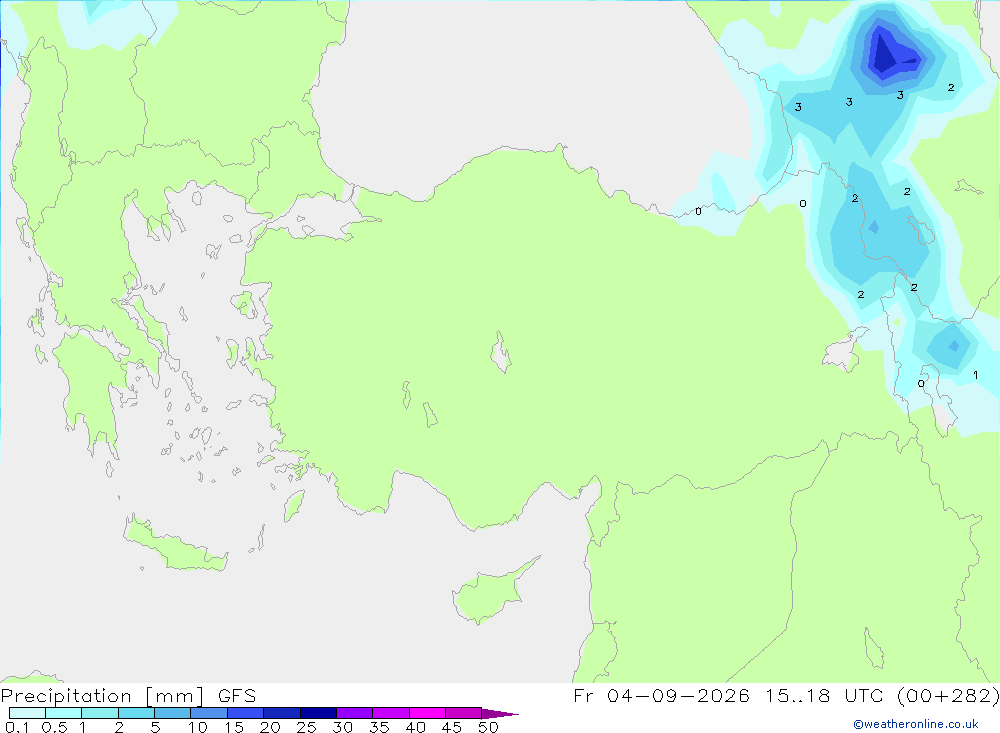Click the legend value "50"

tap(488, 727)
